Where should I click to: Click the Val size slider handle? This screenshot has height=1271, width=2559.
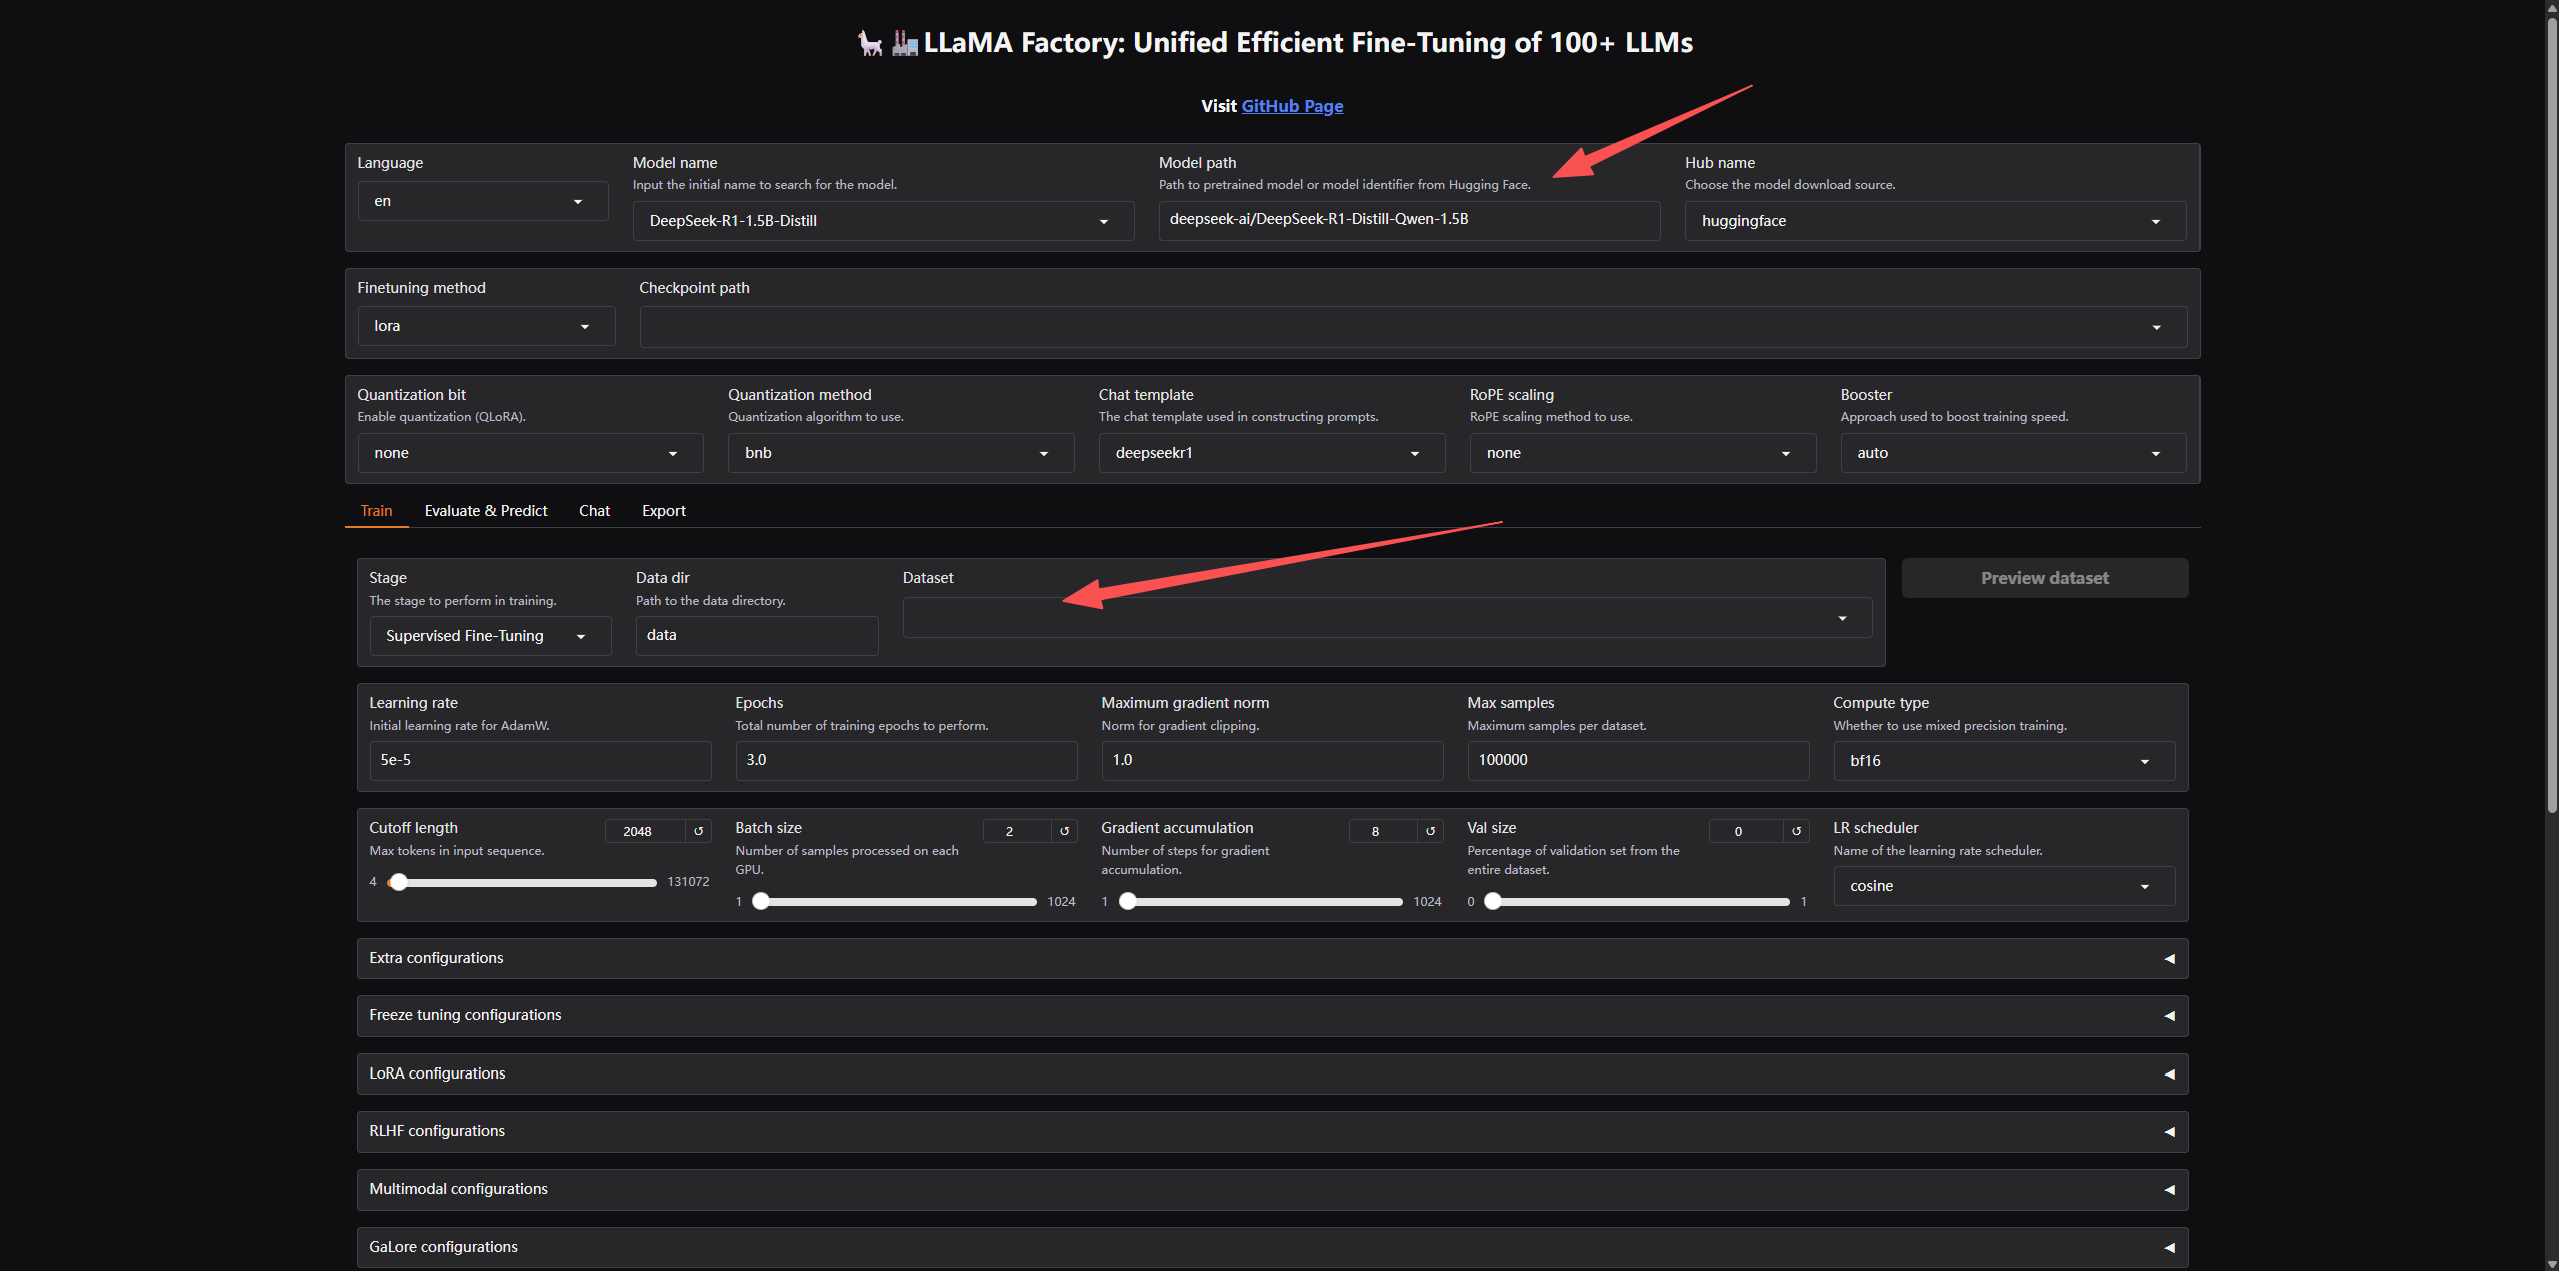pyautogui.click(x=1493, y=902)
